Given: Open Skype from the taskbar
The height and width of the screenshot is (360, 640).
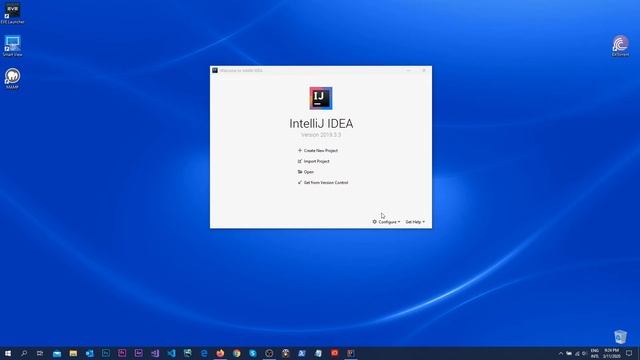Looking at the screenshot, I should pyautogui.click(x=253, y=353).
